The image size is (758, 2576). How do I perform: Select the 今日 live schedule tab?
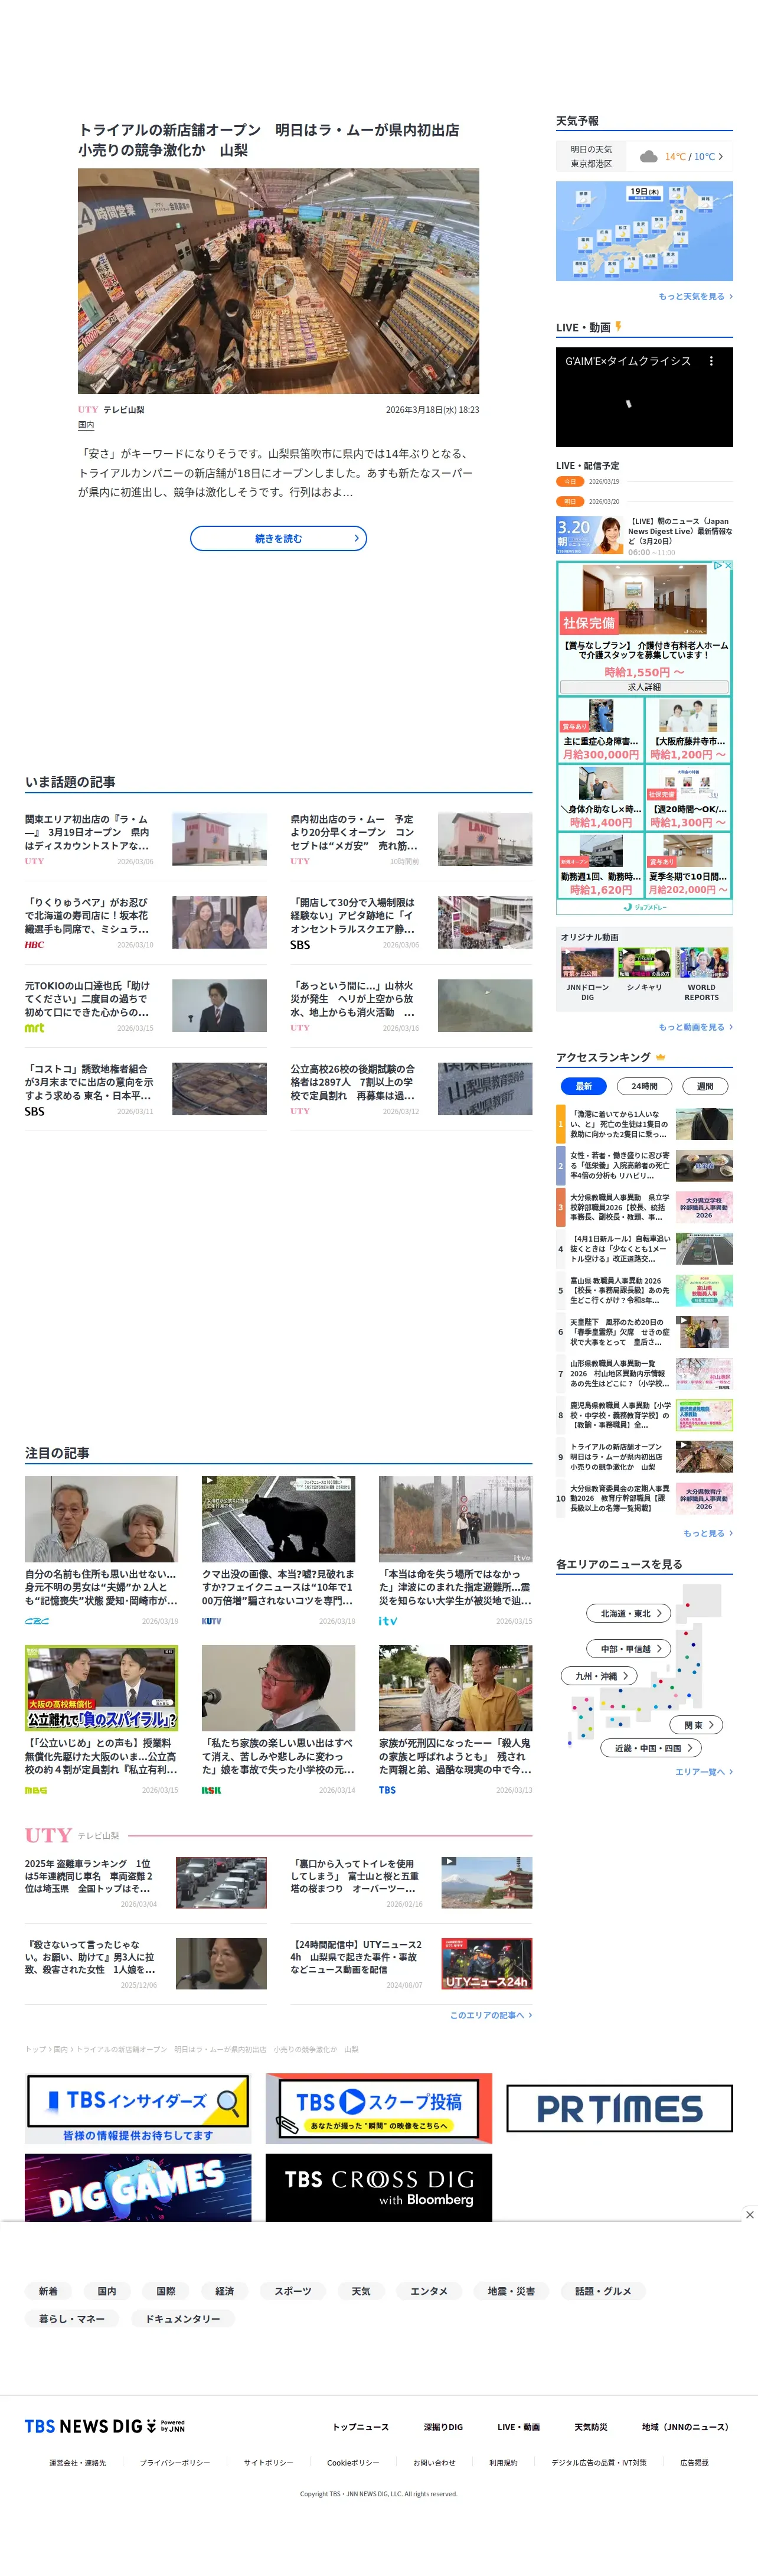tap(570, 481)
